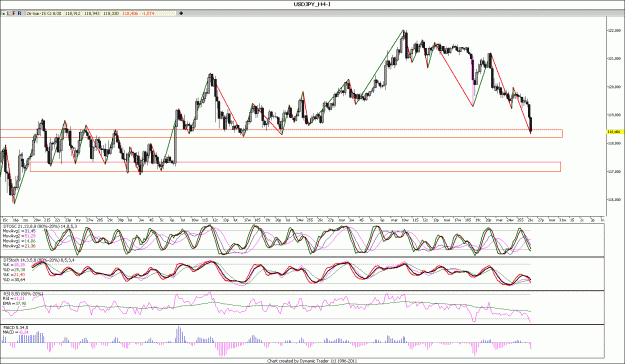This screenshot has width=625, height=364.
Task: Click the red net change -1,074 value
Action: tap(147, 13)
